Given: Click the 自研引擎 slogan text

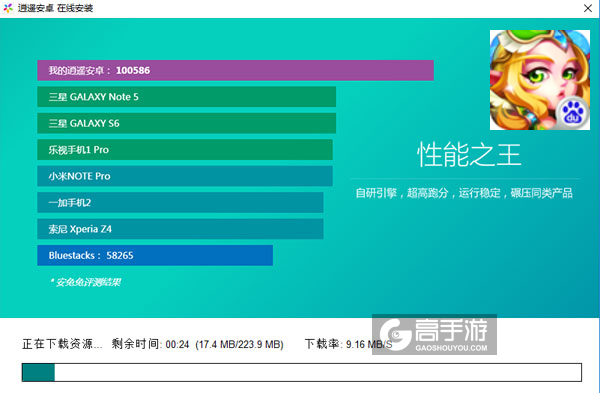Looking at the screenshot, I should pyautogui.click(x=464, y=193).
